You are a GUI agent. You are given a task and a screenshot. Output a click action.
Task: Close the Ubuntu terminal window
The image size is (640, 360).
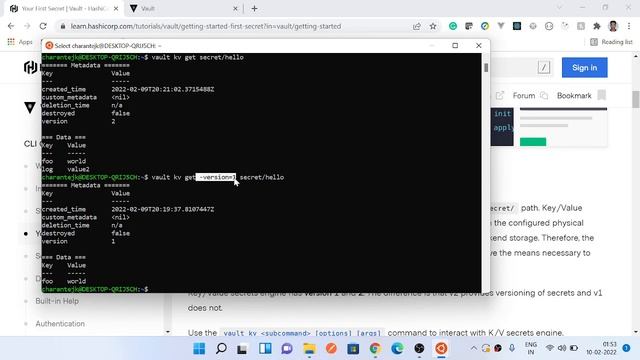[478, 45]
